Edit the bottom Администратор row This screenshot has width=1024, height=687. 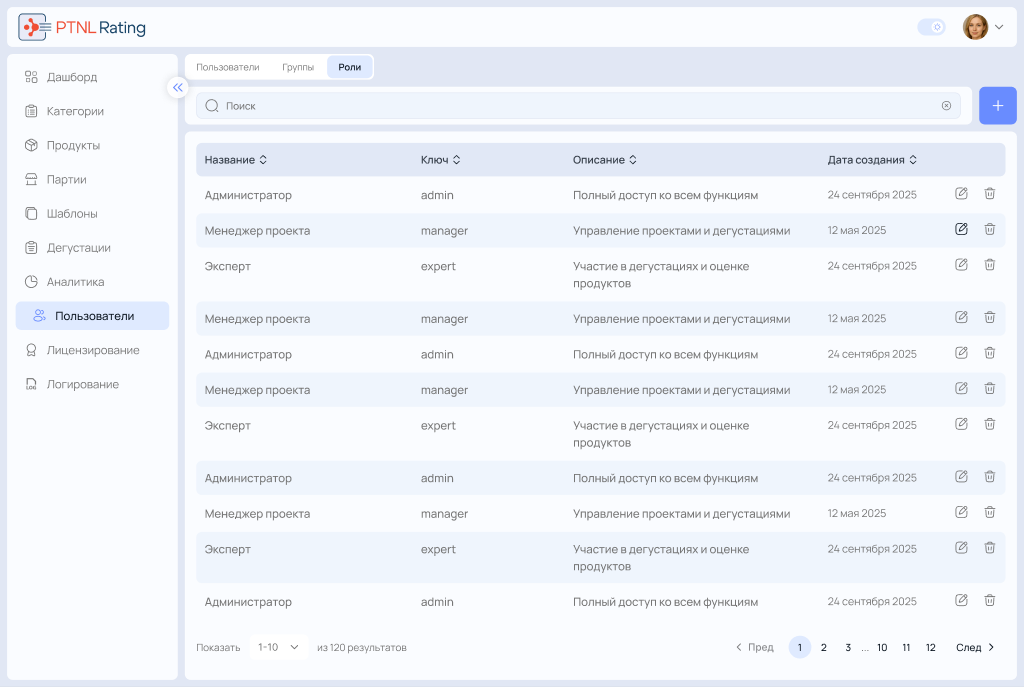pos(961,600)
